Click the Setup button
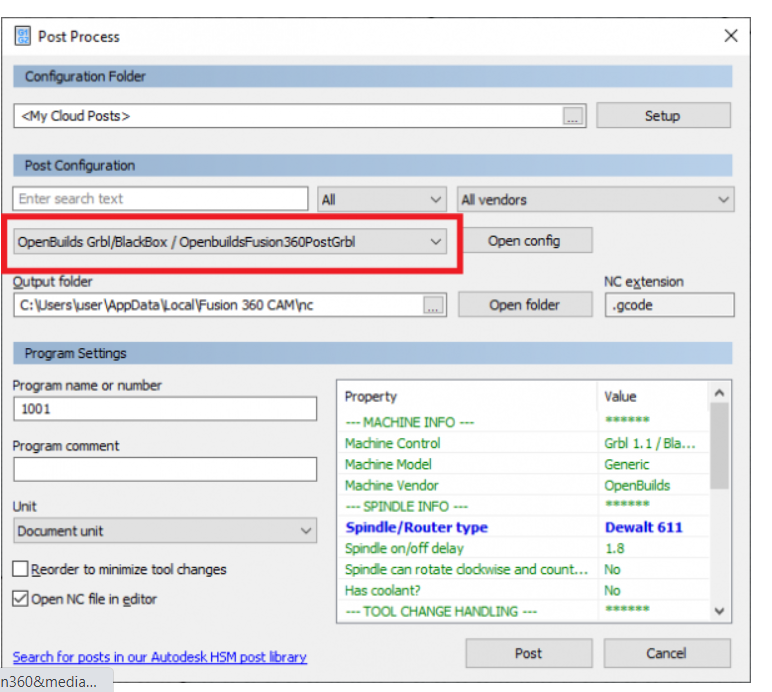This screenshot has width=772, height=692. (662, 116)
